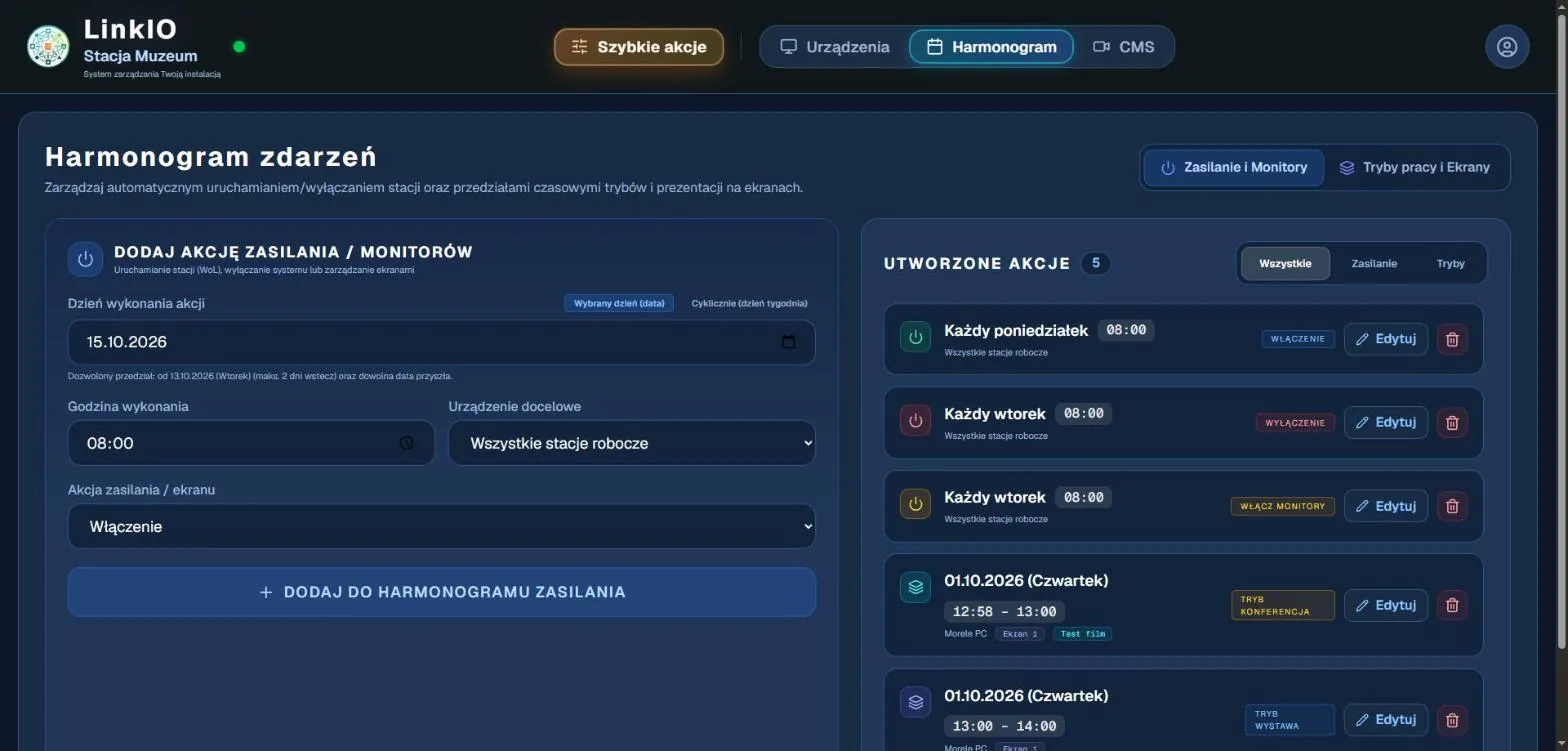Expand the Akcja zasilania / ekranu dropdown
The image size is (1568, 751).
pos(442,527)
